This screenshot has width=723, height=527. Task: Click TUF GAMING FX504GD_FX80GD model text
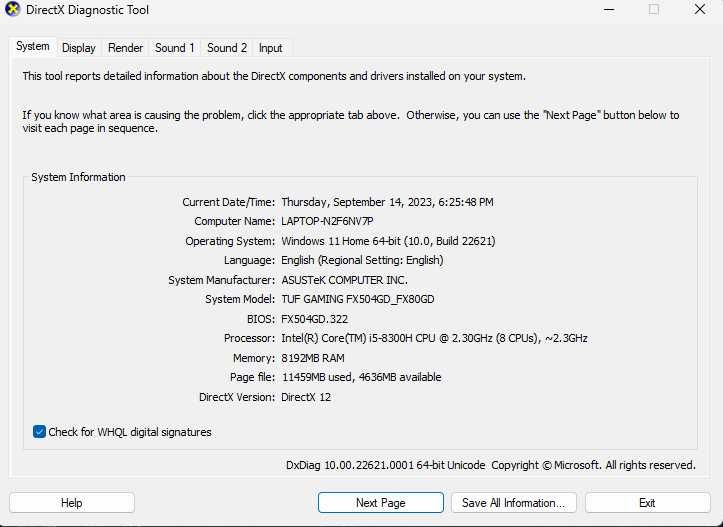click(358, 299)
